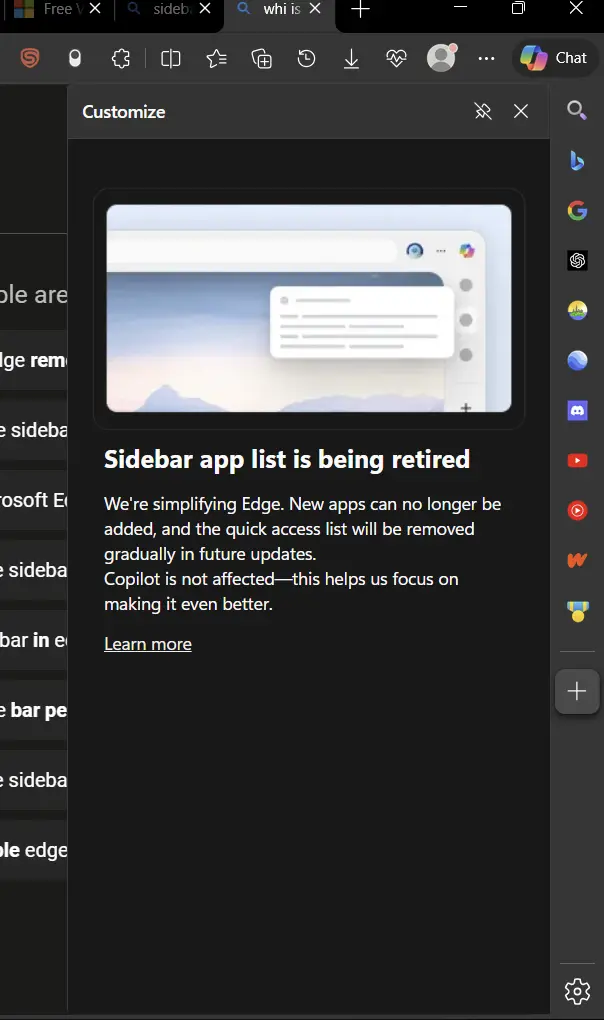Open Discord app in sidebar
The height and width of the screenshot is (1020, 604).
pos(577,410)
